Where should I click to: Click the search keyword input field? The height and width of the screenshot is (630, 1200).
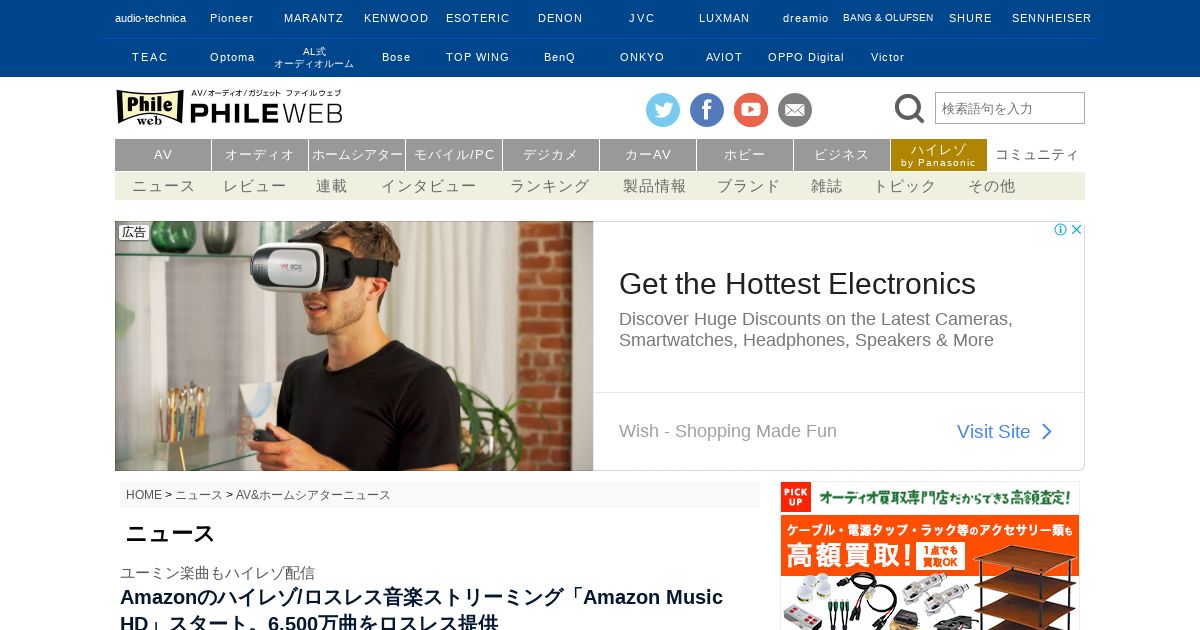point(1010,108)
